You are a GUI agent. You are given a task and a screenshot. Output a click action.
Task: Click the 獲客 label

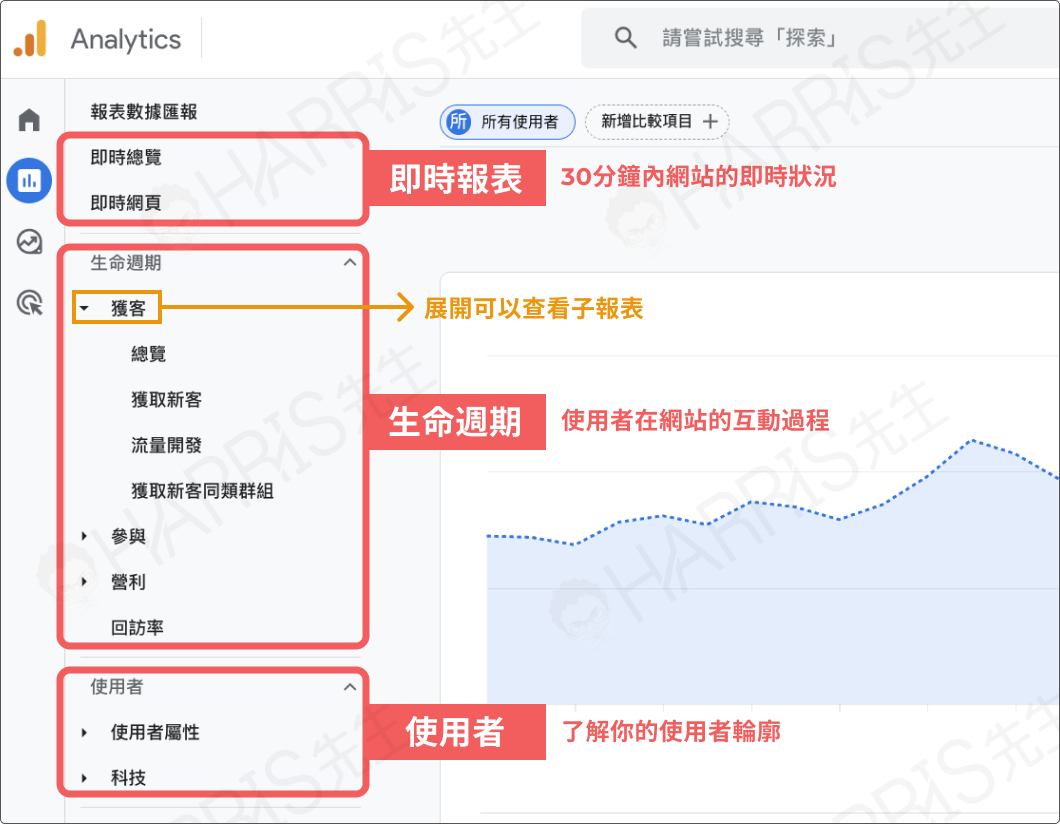(128, 308)
